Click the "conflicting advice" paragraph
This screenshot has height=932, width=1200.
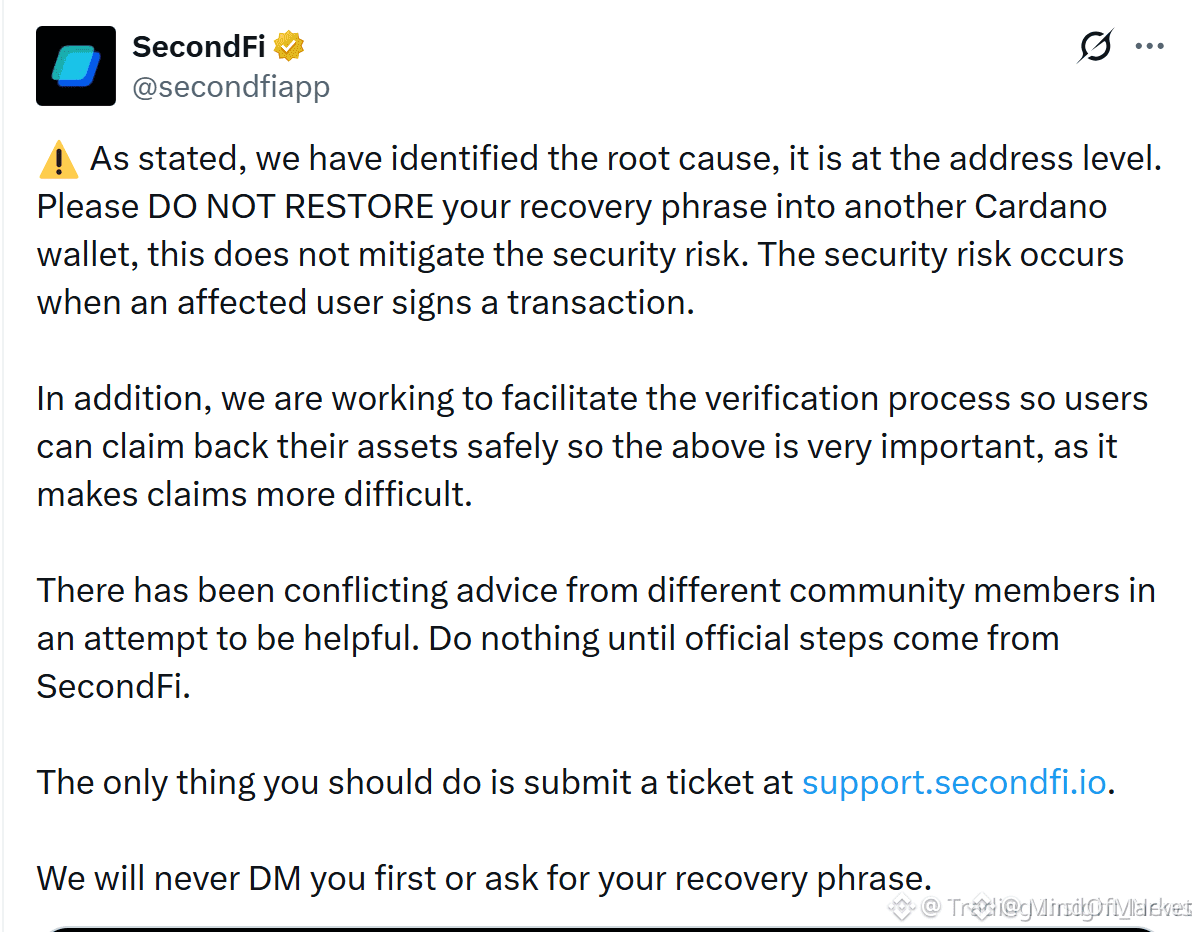pyautogui.click(x=596, y=638)
